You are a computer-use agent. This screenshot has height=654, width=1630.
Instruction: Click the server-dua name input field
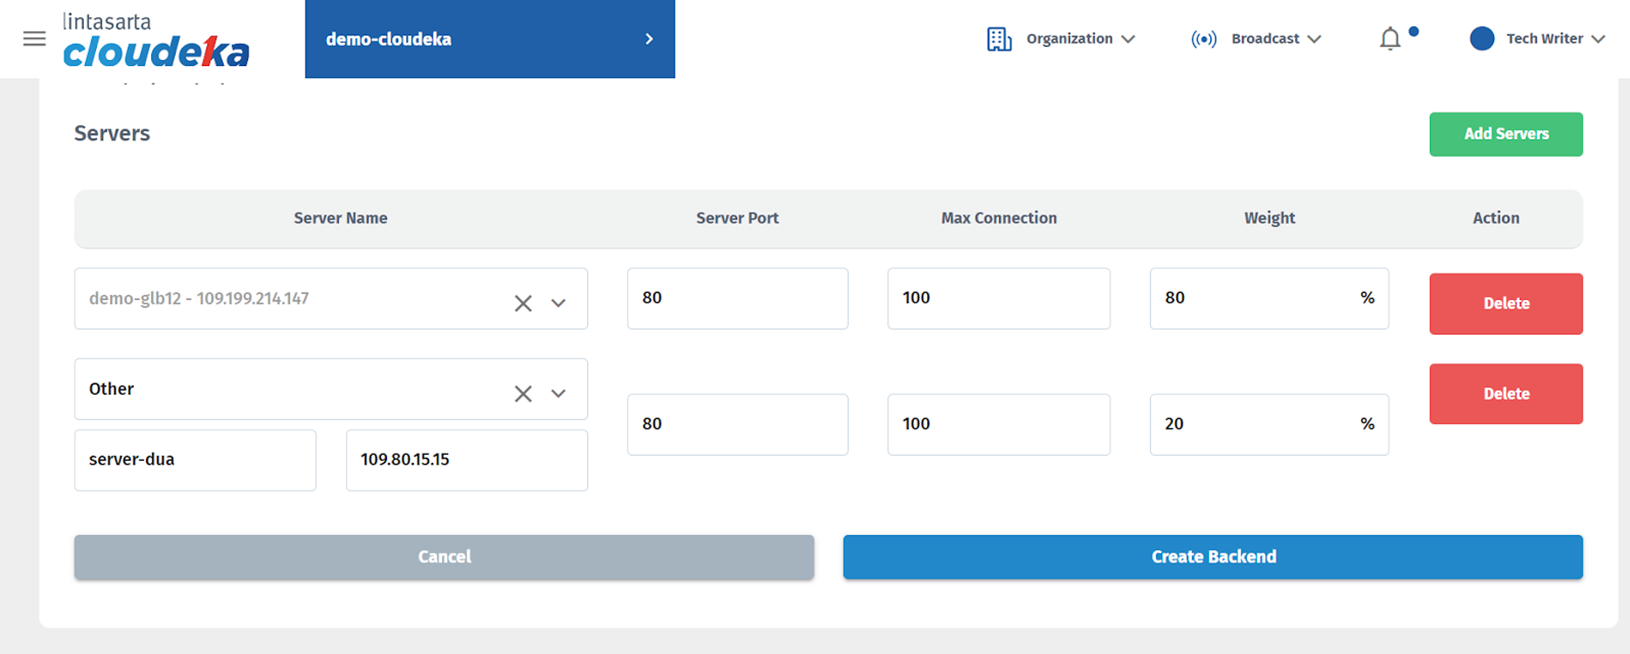pos(195,460)
